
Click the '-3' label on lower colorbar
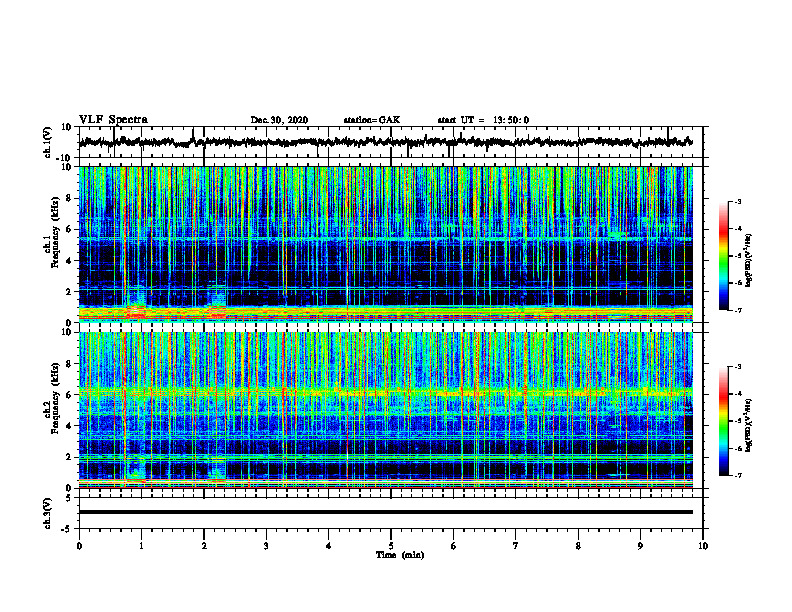[737, 367]
